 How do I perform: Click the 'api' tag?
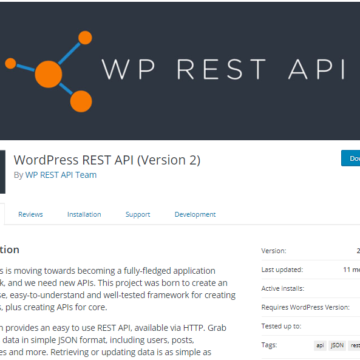point(320,346)
